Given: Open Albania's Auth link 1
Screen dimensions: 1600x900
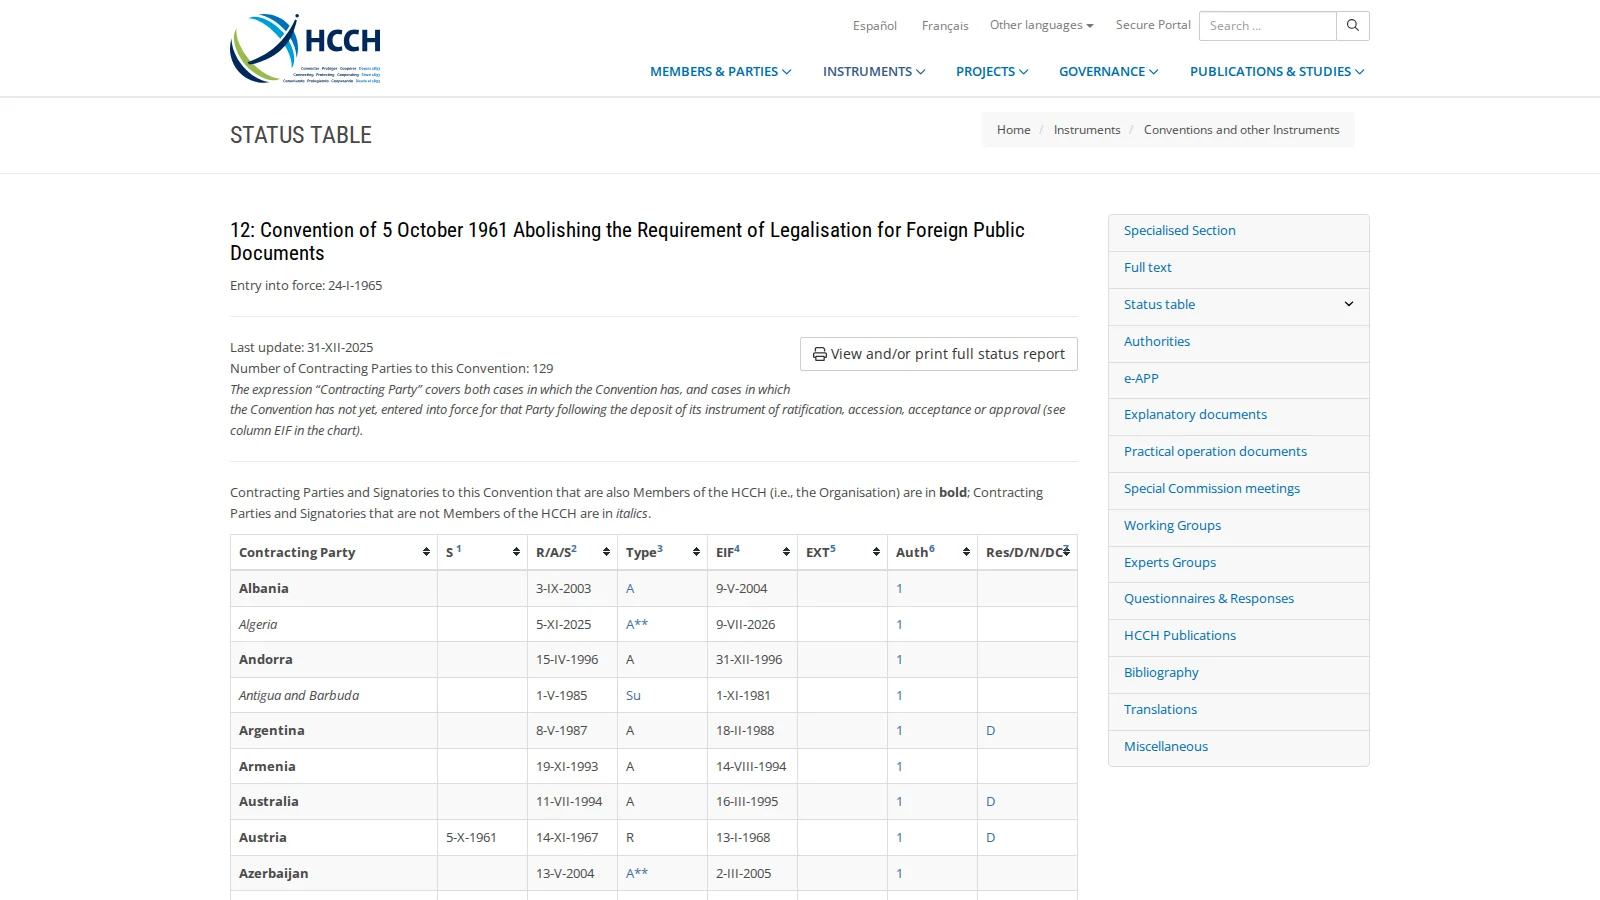Looking at the screenshot, I should point(899,589).
